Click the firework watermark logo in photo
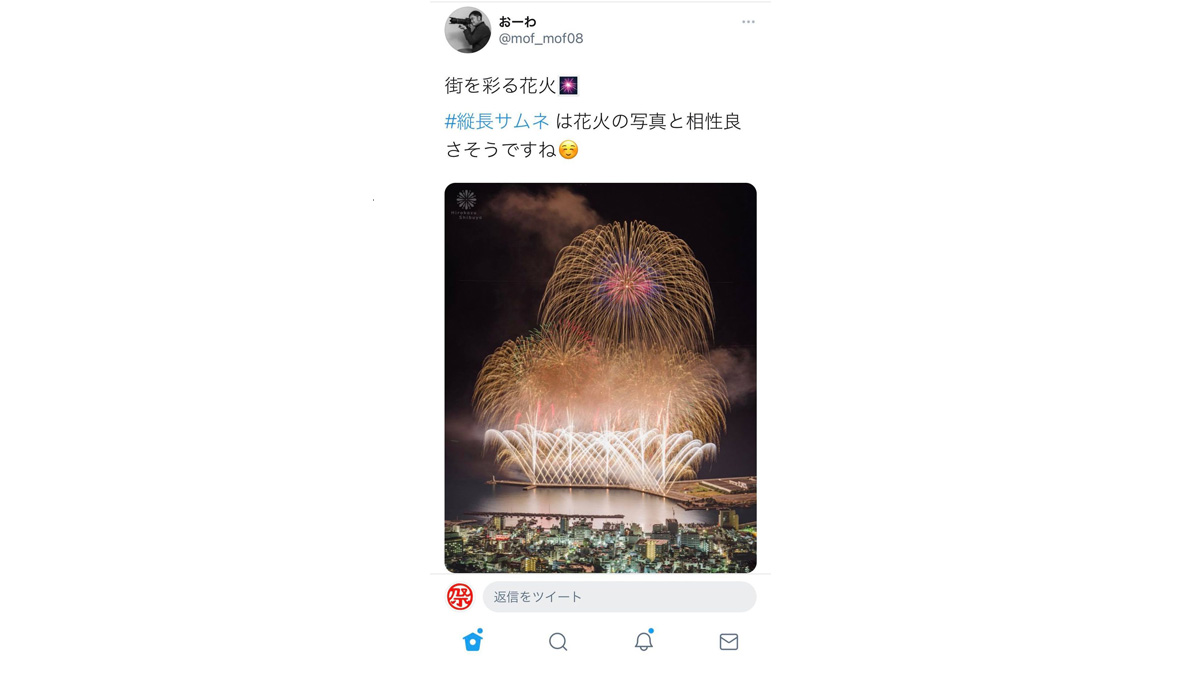The image size is (1200, 675). [x=466, y=203]
